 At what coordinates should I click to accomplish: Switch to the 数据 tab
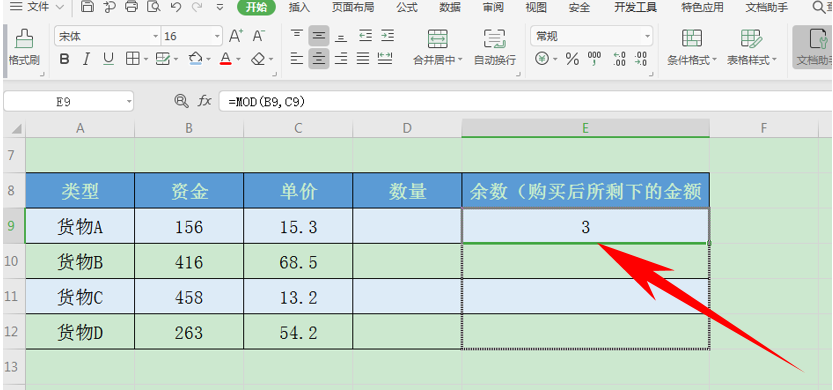click(x=450, y=7)
